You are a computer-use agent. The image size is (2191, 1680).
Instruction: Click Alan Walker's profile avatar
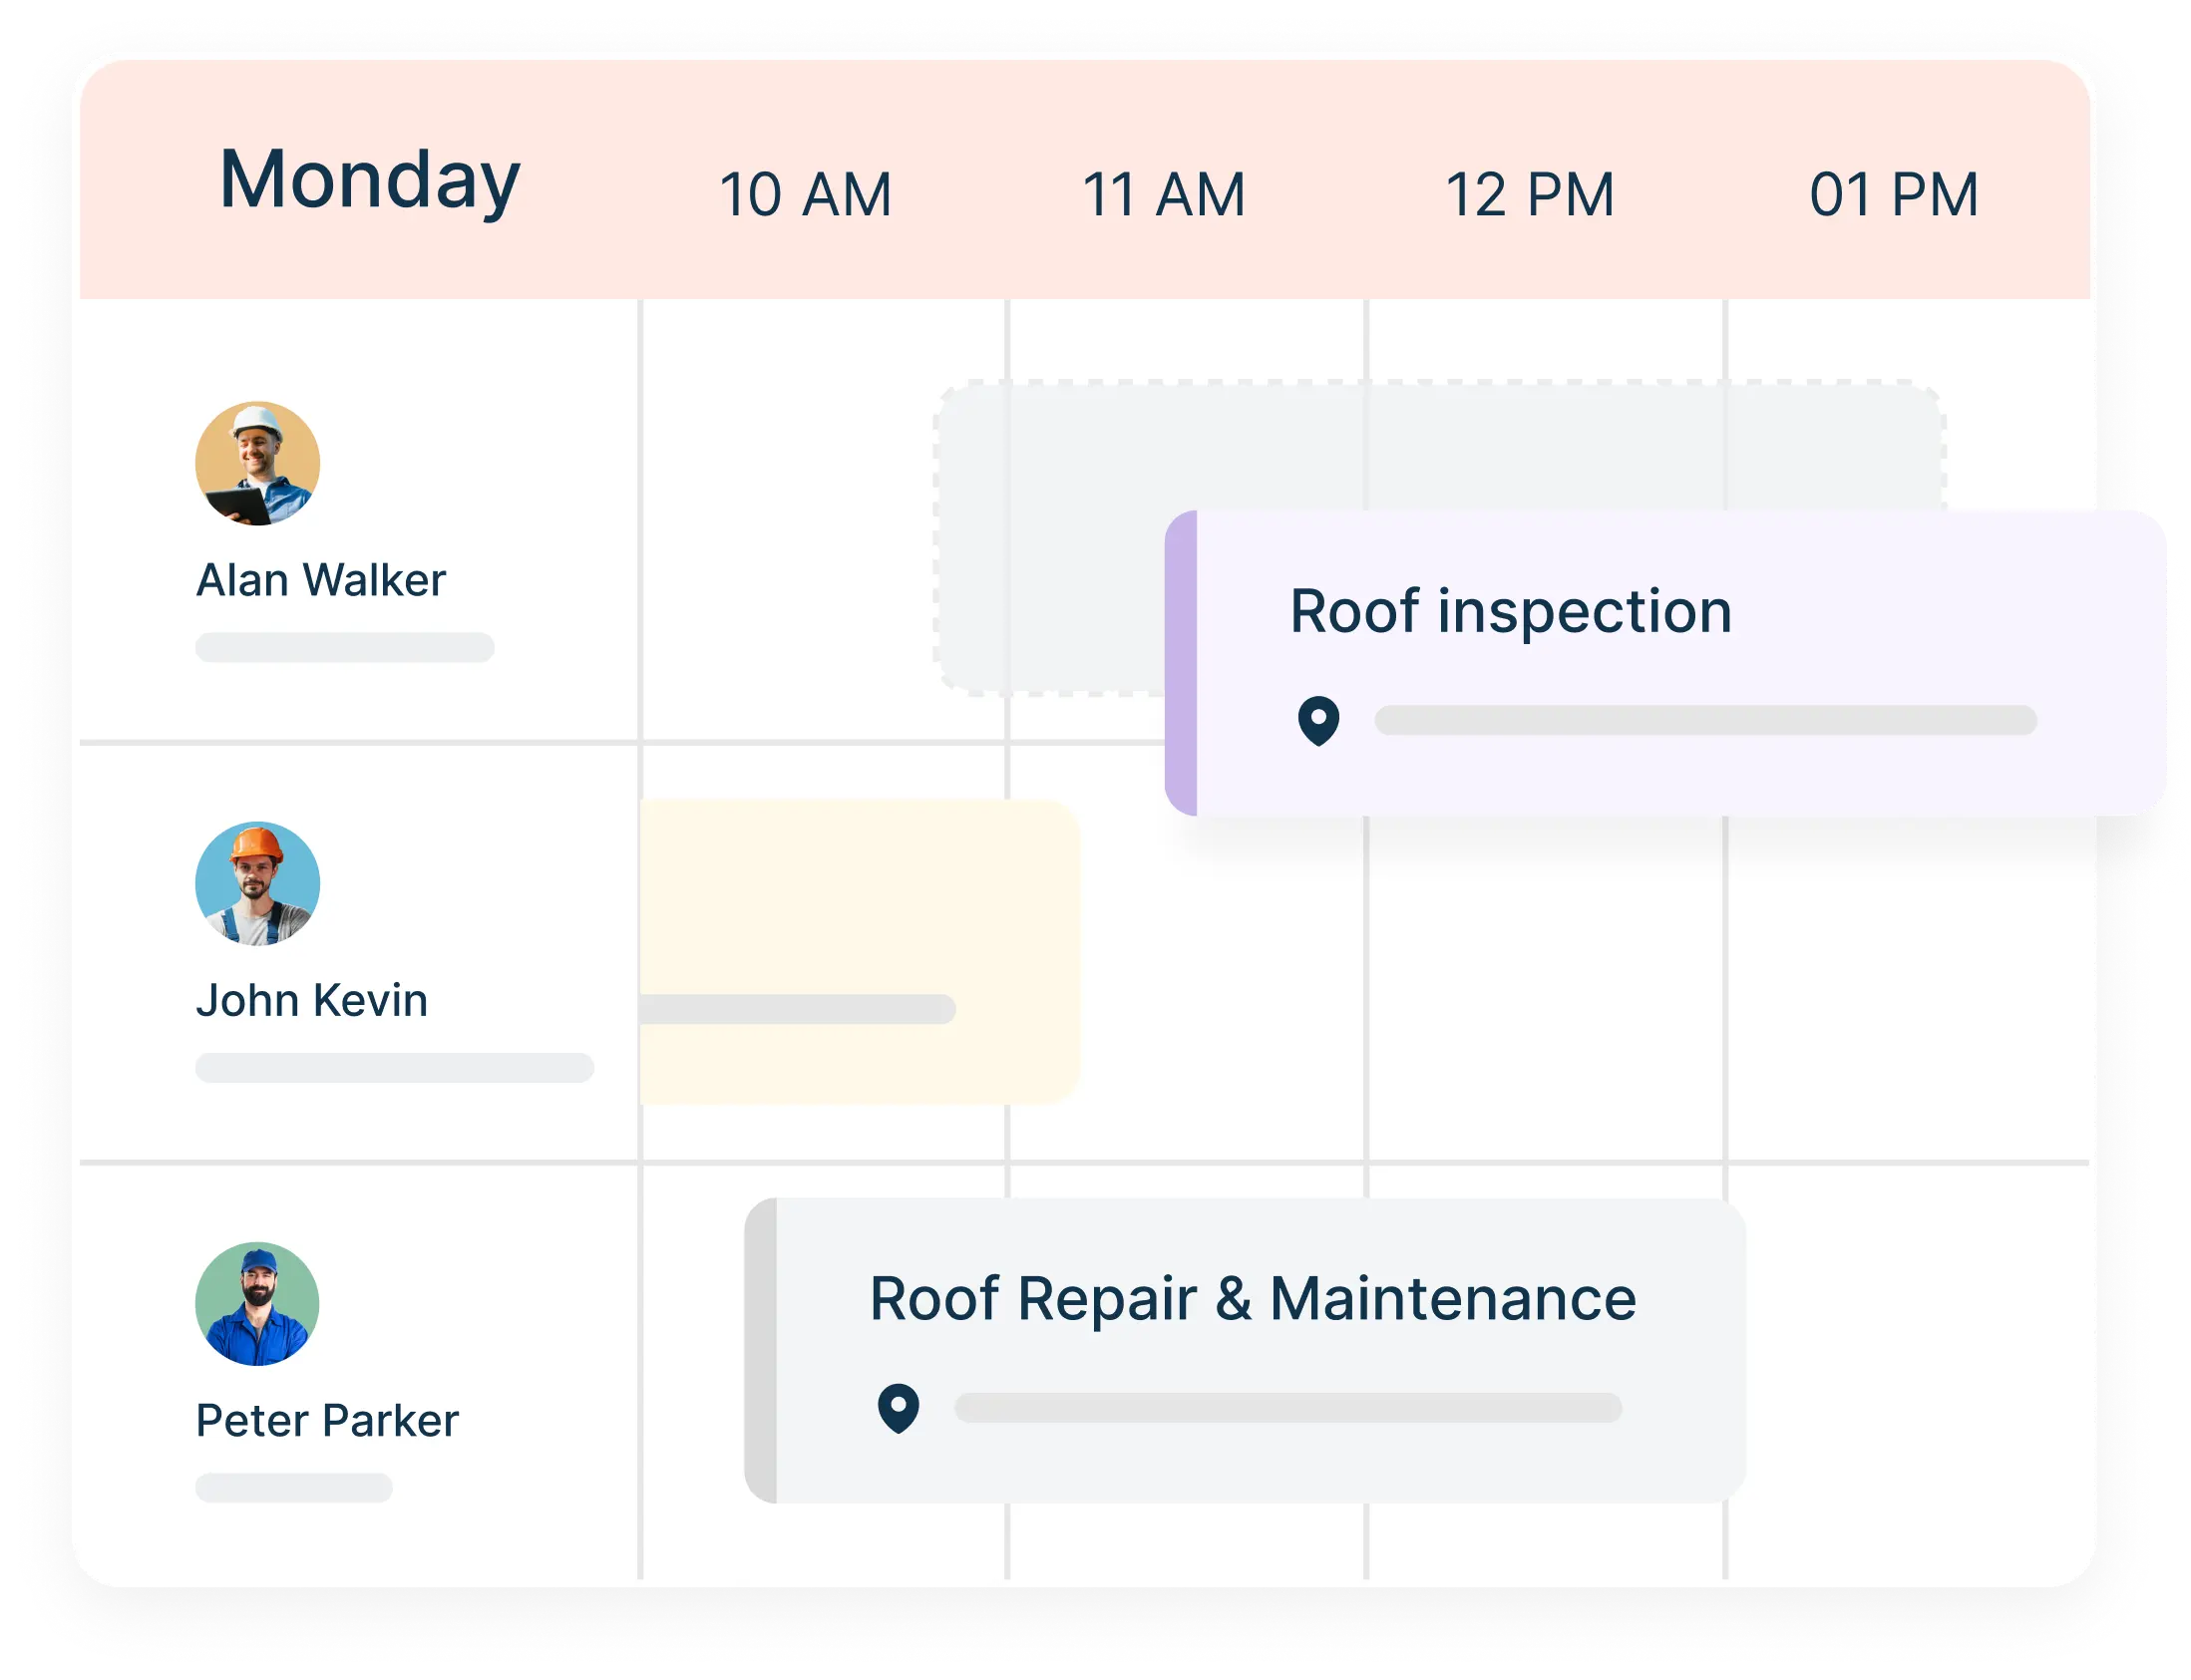pos(257,463)
